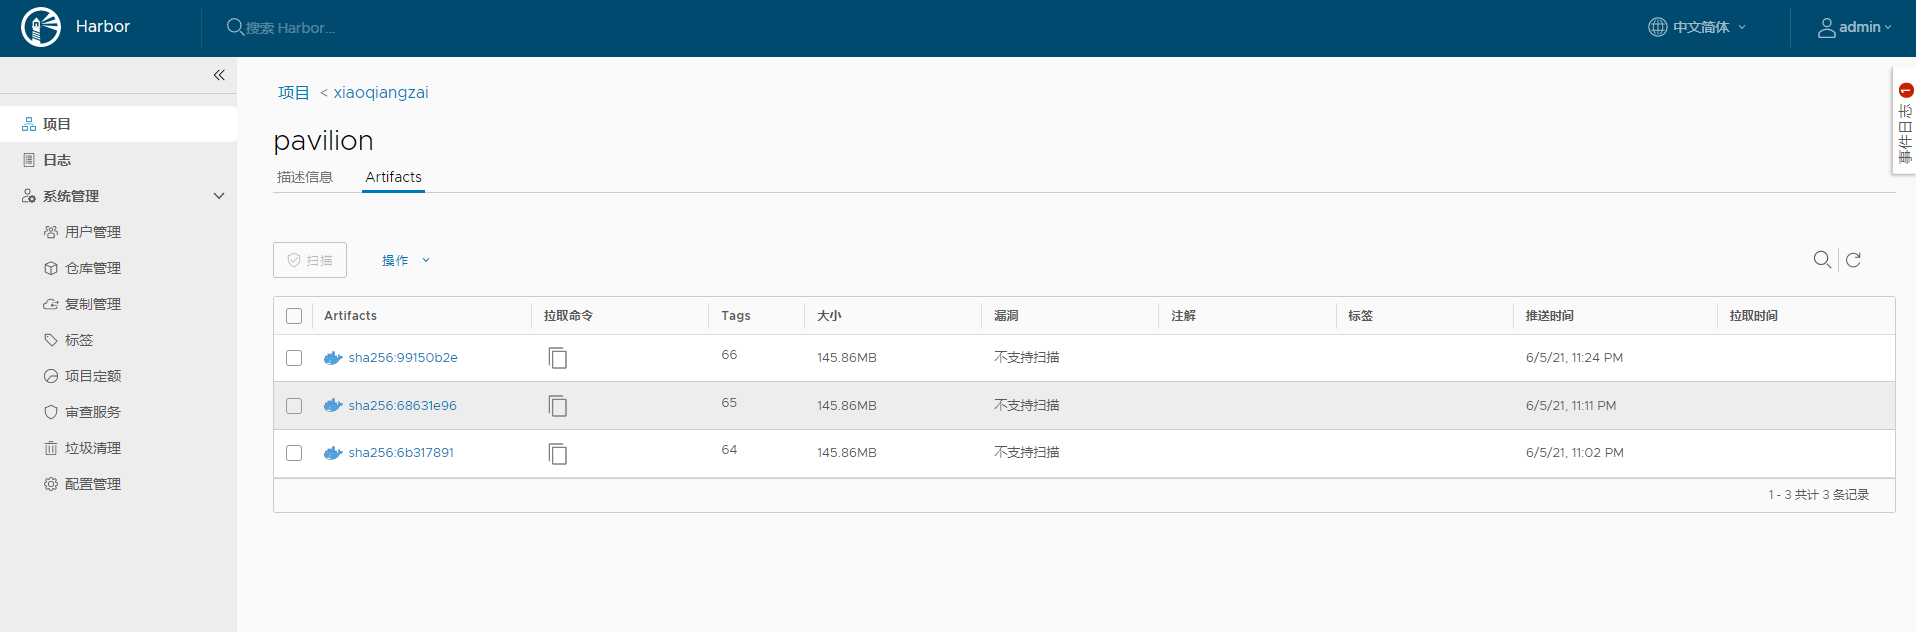
Task: Click the 配置管理 gear icon
Action: [x=51, y=484]
